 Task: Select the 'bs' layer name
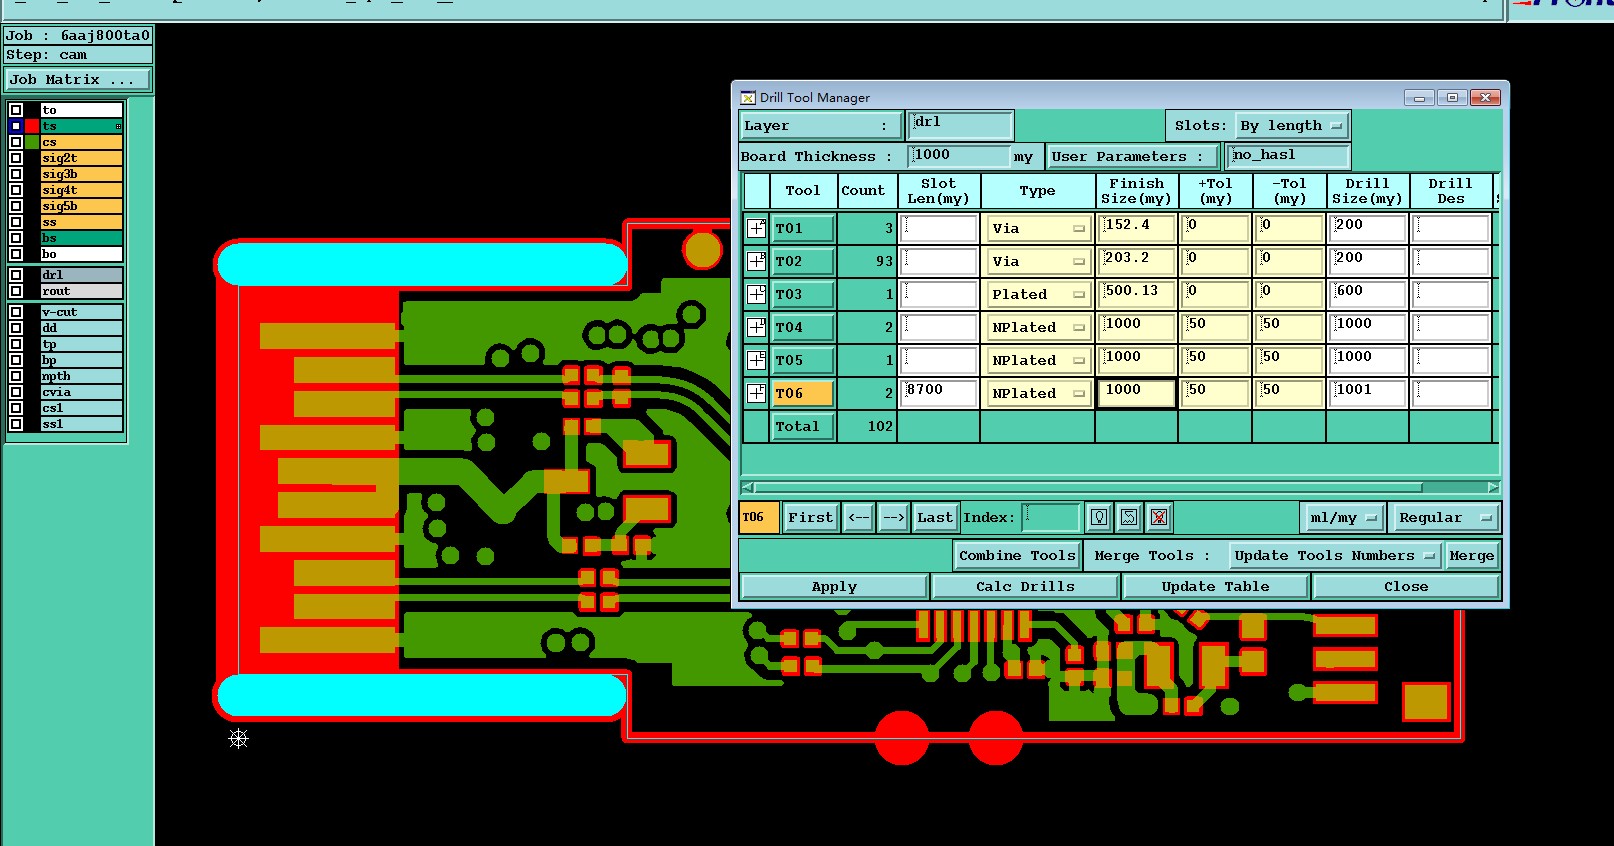82,238
